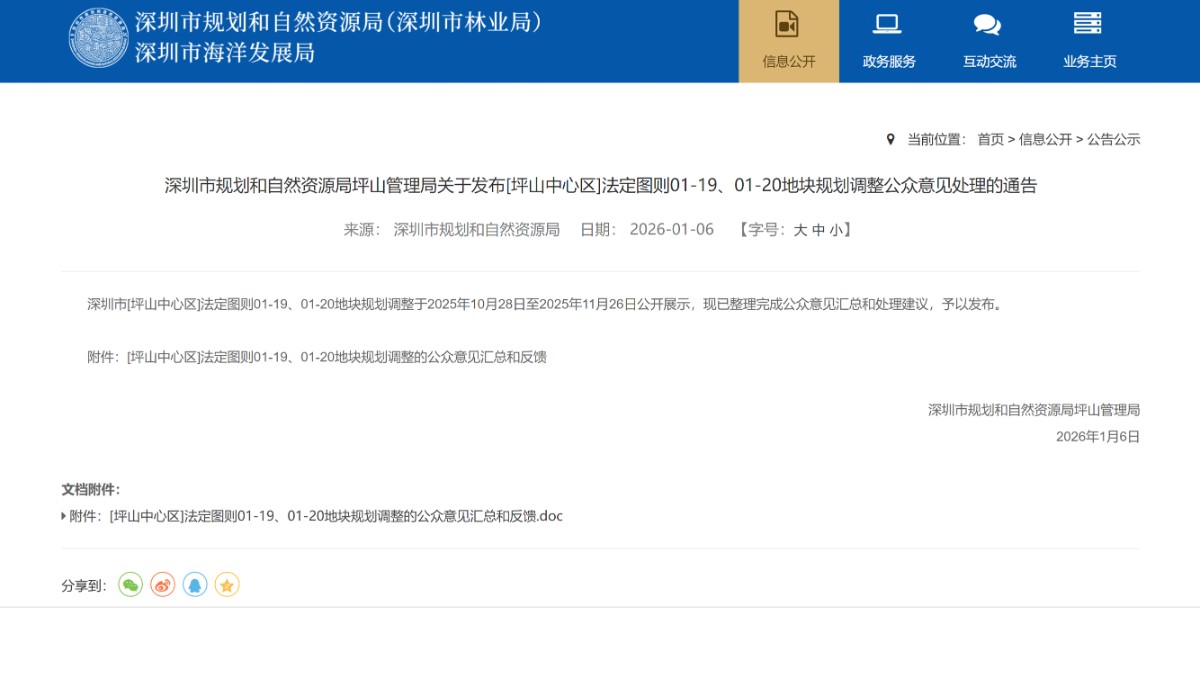Go to 首页 in the breadcrumb

[990, 140]
